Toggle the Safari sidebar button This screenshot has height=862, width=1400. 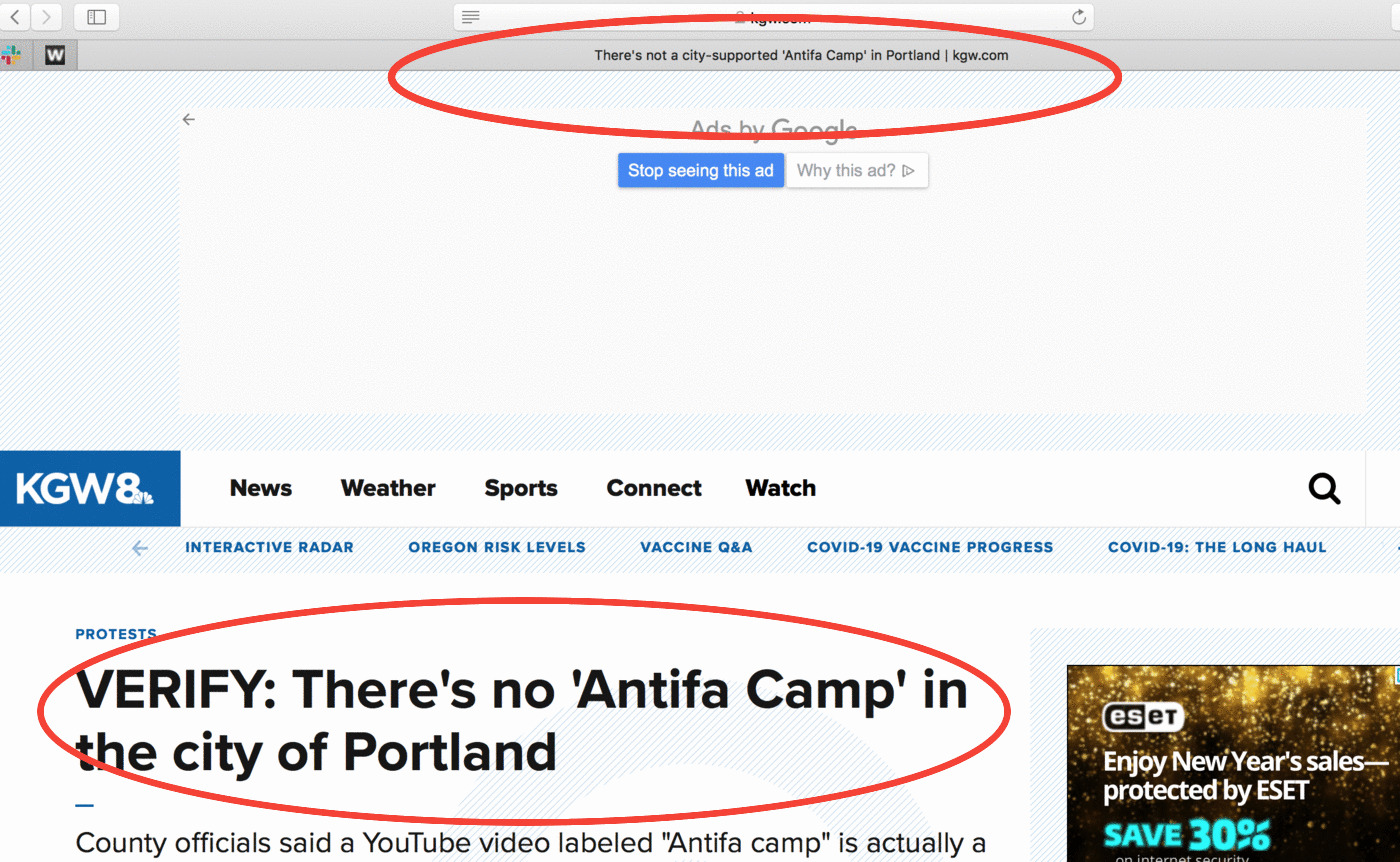pyautogui.click(x=96, y=16)
